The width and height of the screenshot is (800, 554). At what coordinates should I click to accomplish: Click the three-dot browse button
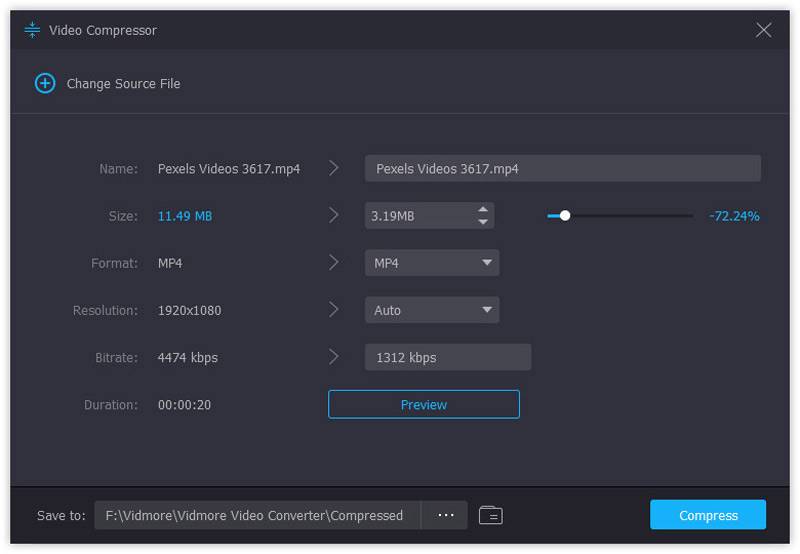tap(445, 515)
